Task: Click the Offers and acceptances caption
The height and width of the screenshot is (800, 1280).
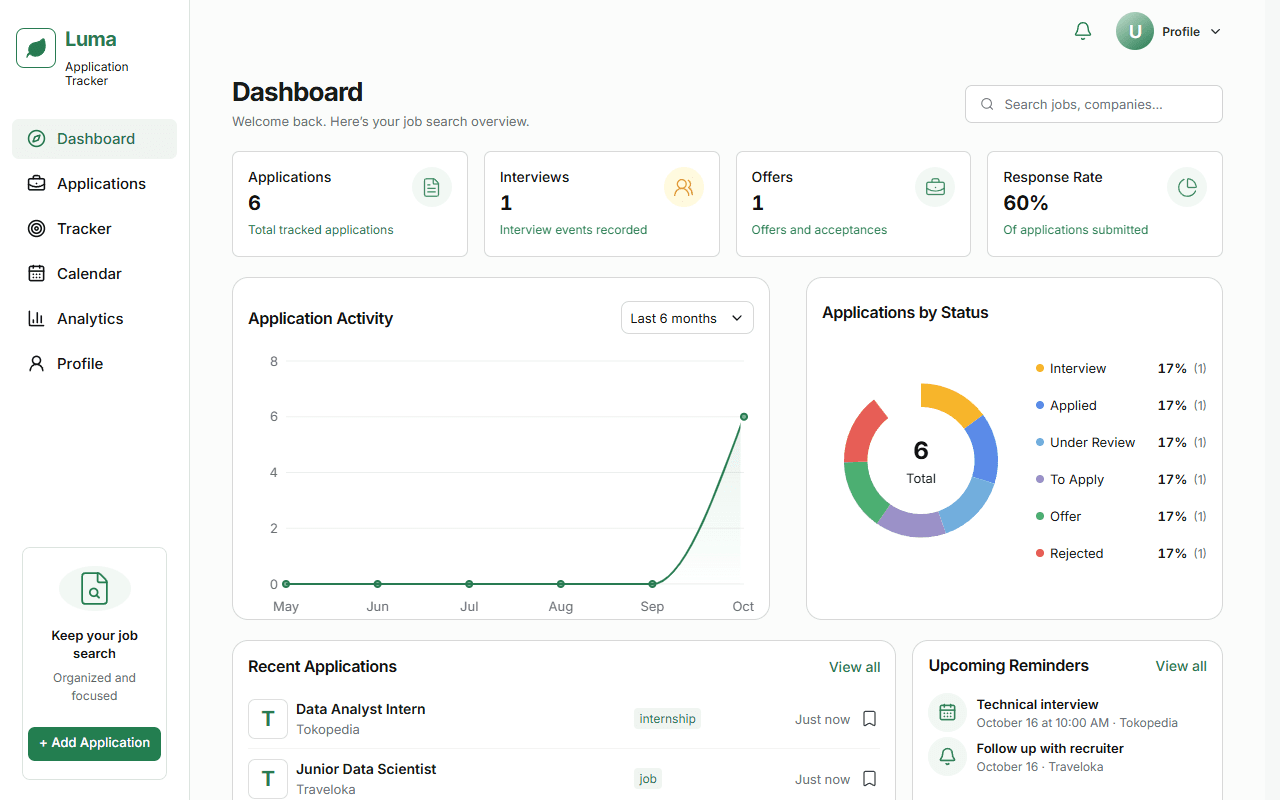Action: pos(819,230)
